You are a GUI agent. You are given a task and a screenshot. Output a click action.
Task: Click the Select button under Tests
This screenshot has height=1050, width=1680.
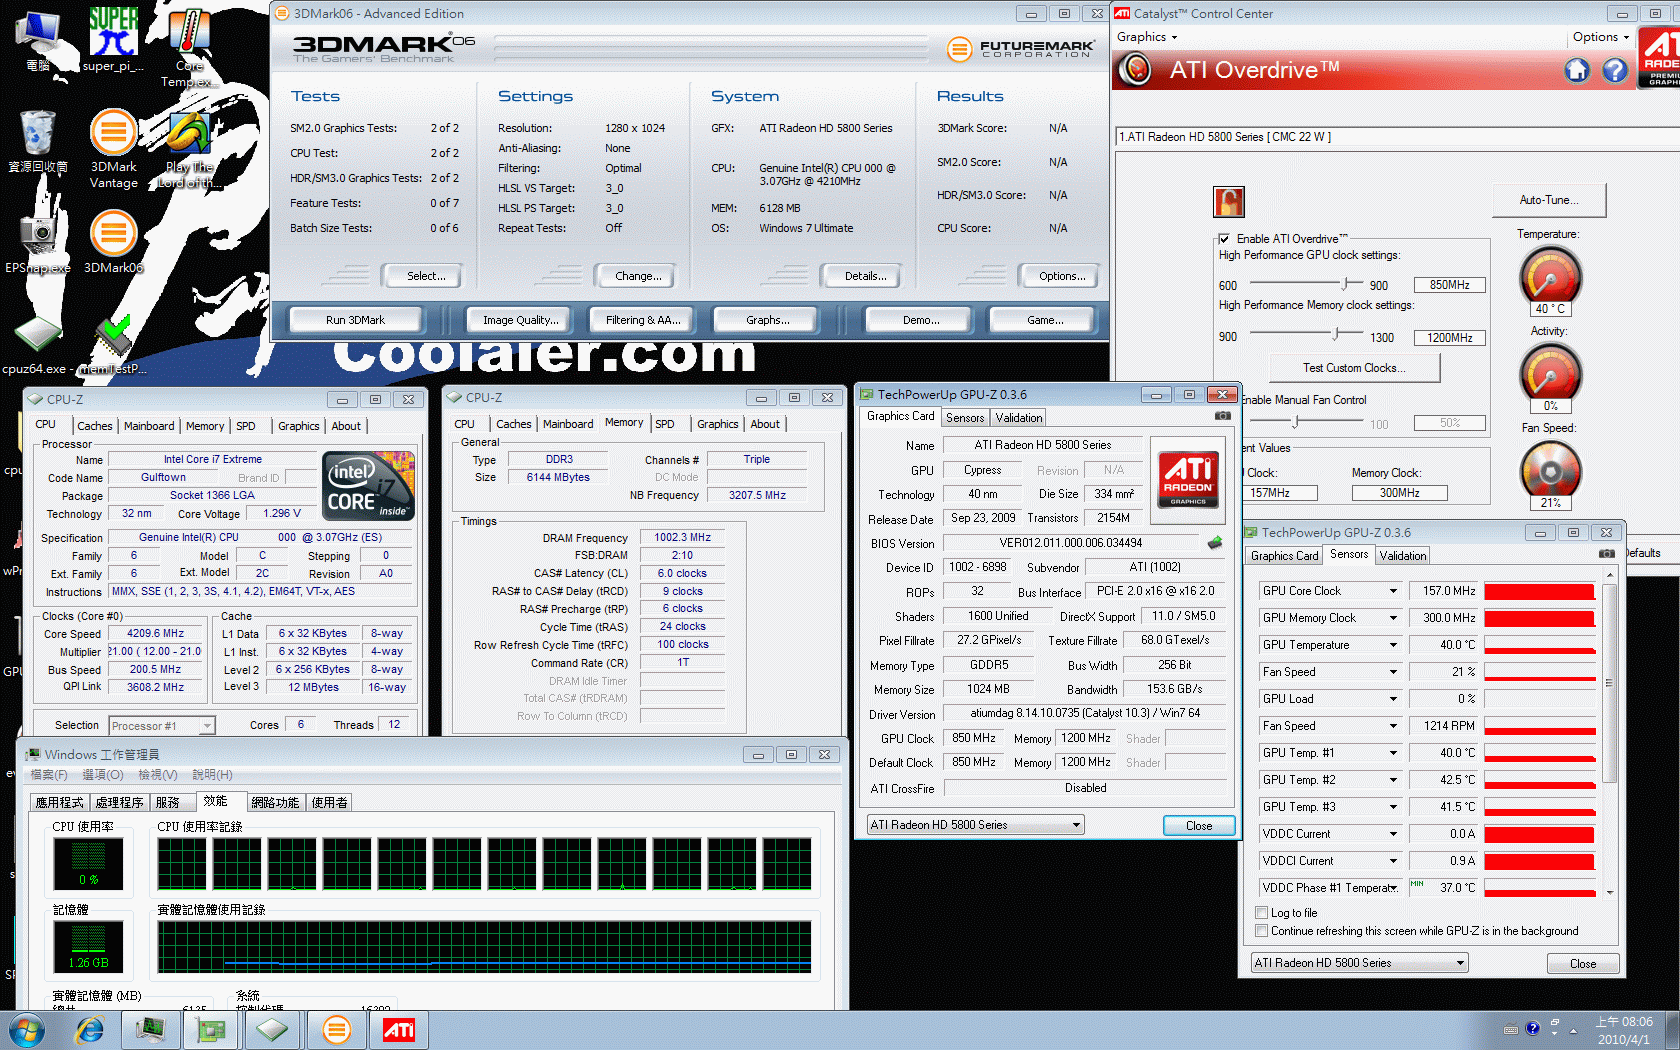tap(426, 276)
